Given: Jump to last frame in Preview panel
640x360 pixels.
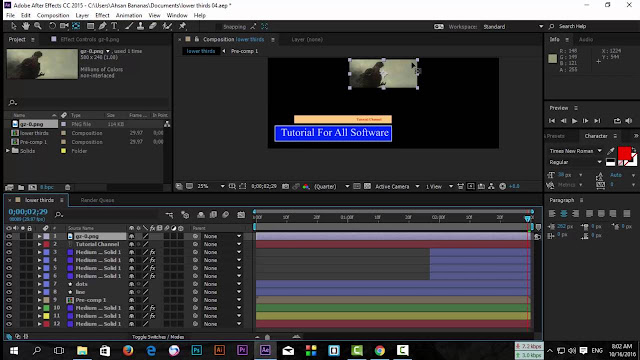Looking at the screenshot, I should pos(597,121).
